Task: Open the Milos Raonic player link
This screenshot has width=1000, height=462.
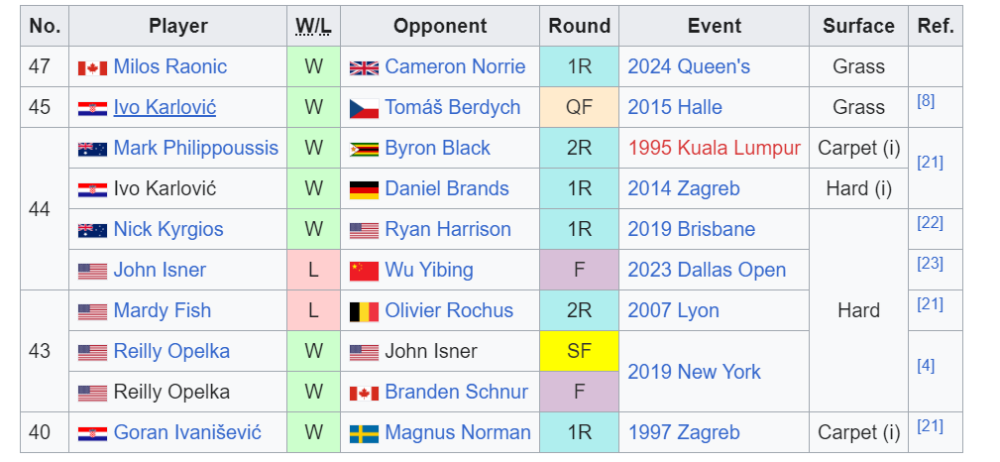Action: click(170, 67)
